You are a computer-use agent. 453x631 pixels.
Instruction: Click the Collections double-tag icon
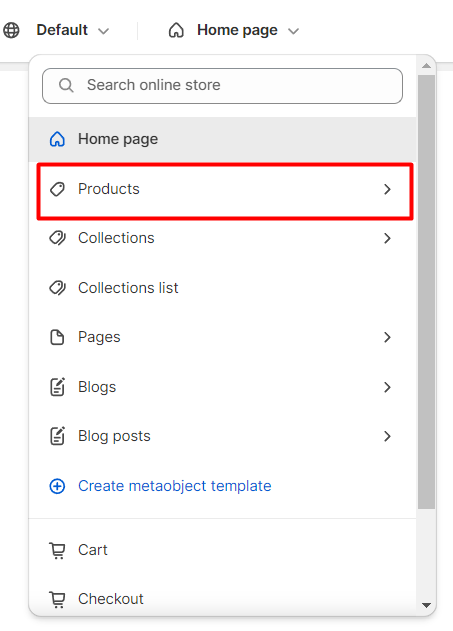(57, 238)
